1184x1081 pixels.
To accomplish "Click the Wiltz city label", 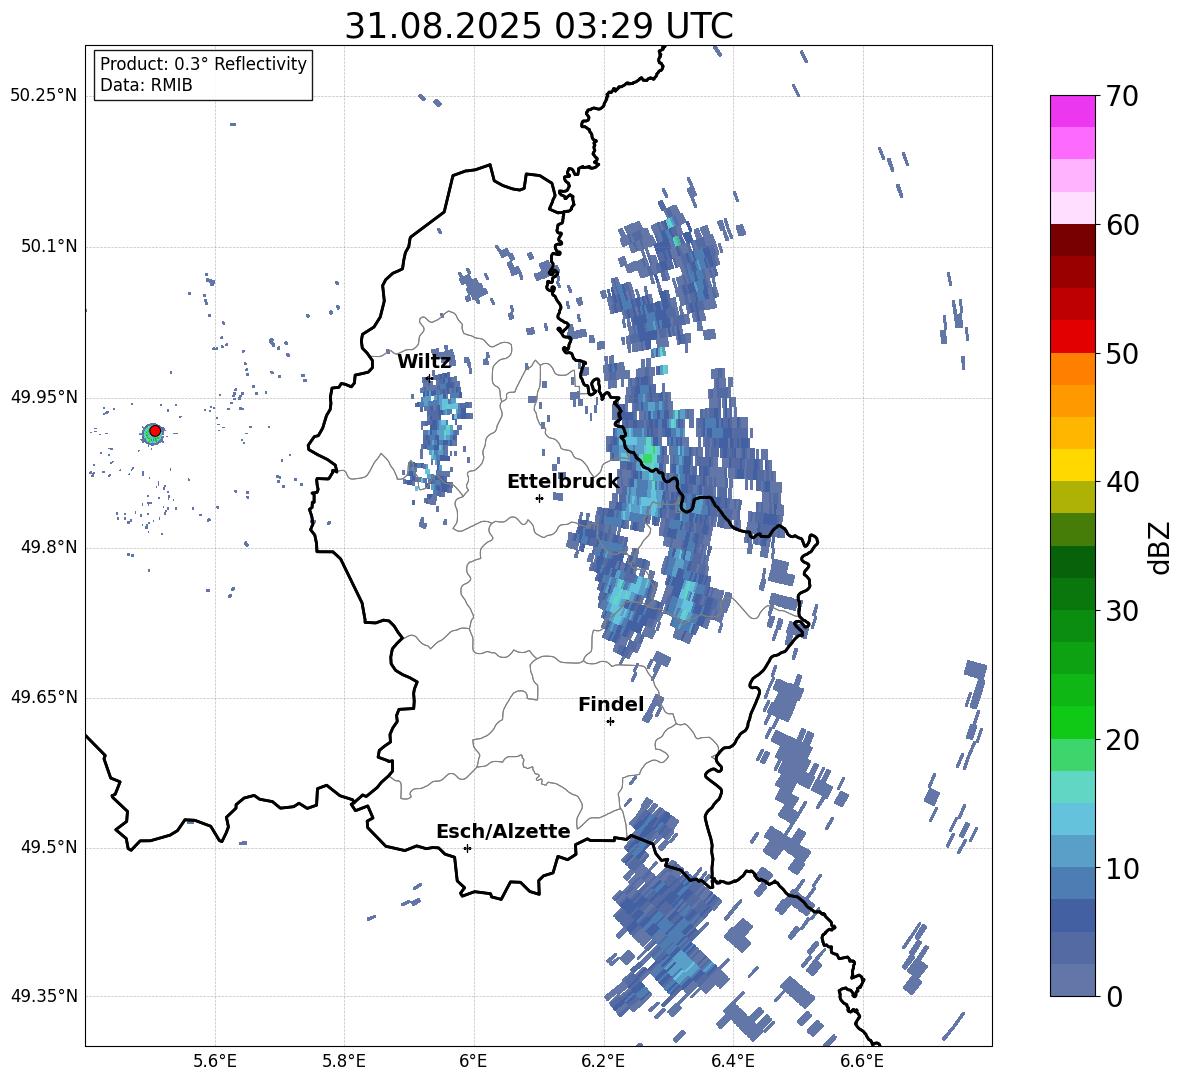I will tap(424, 362).
